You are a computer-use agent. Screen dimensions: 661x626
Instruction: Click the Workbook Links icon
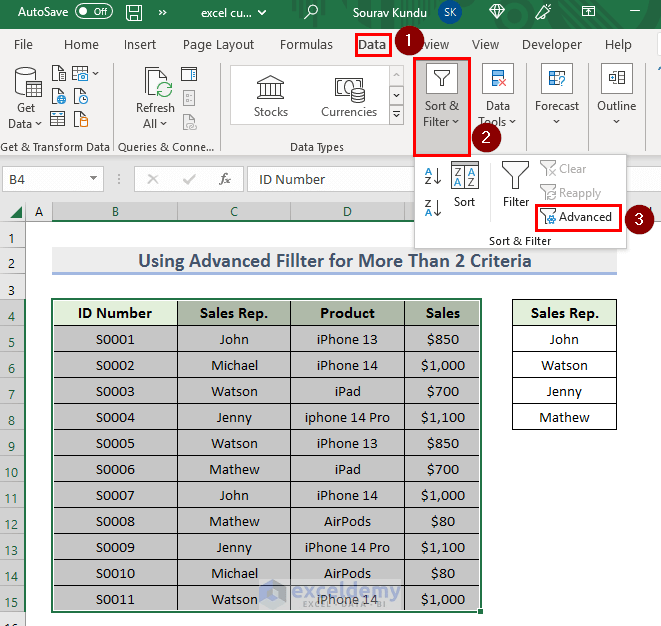pyautogui.click(x=190, y=123)
